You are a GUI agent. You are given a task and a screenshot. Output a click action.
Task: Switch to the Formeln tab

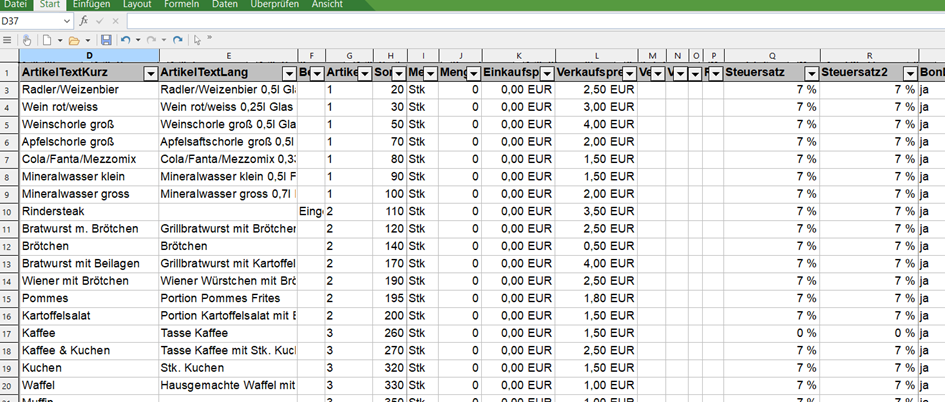coord(182,5)
